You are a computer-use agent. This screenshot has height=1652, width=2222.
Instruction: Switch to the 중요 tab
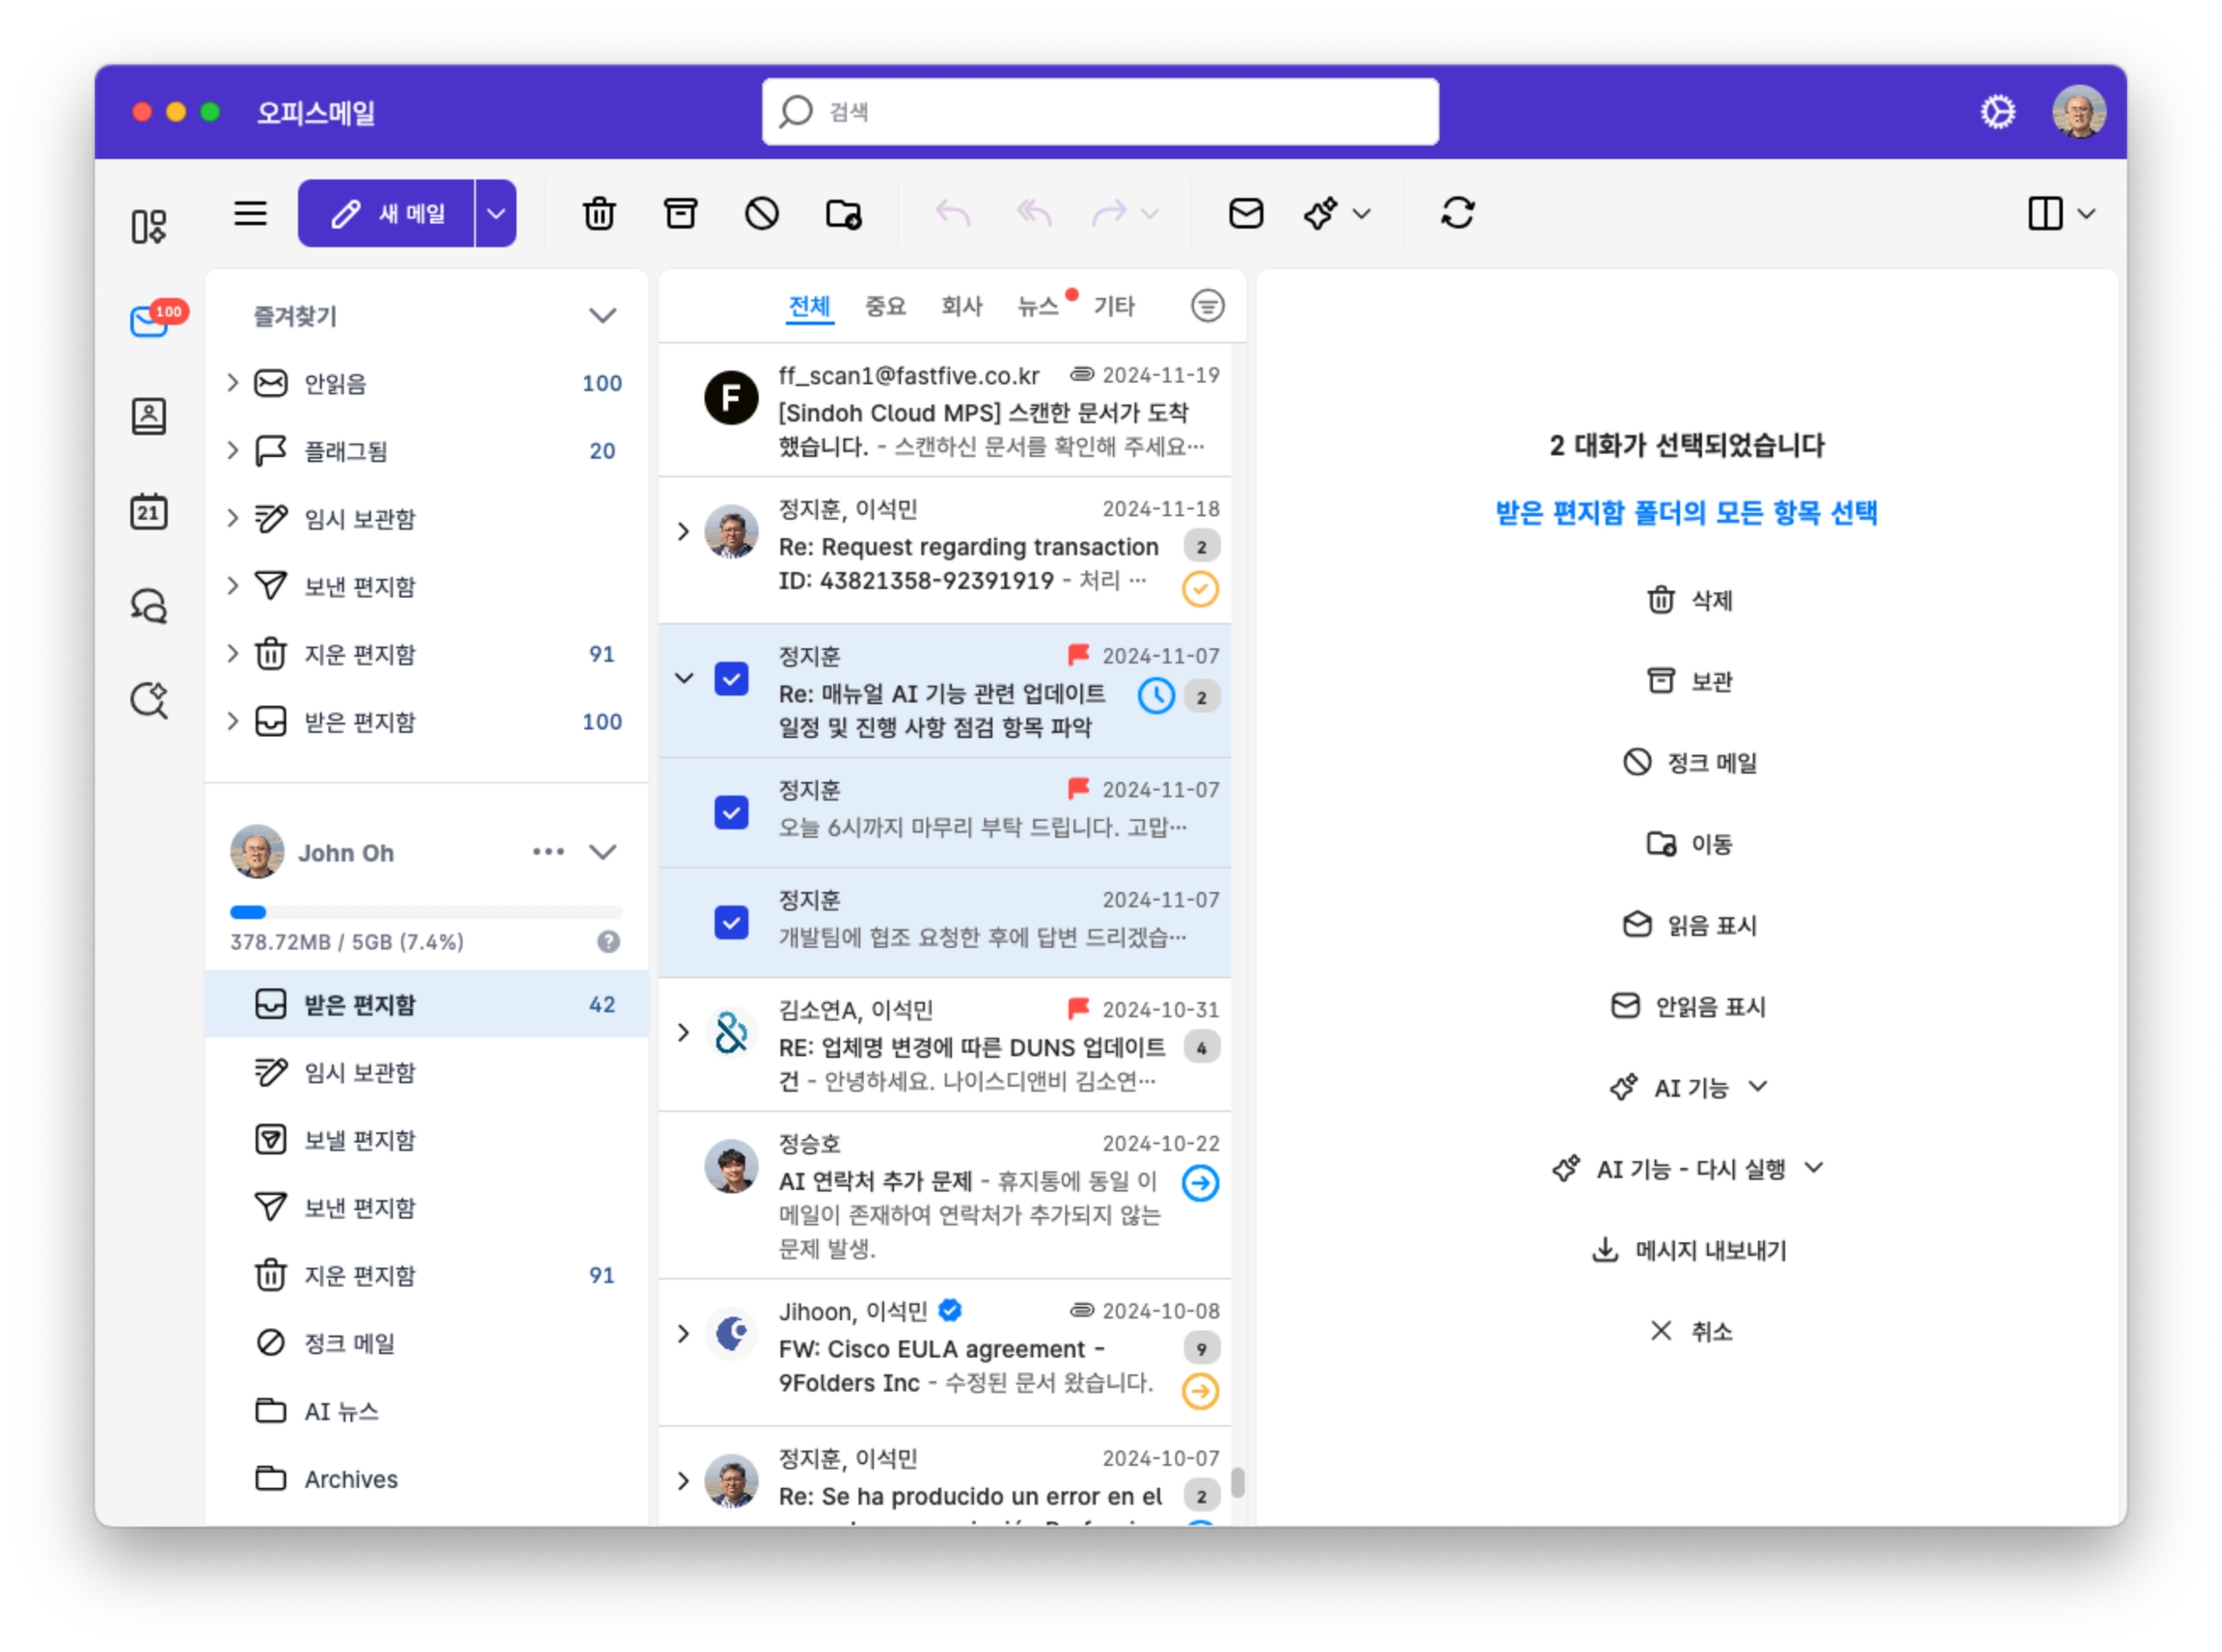[884, 305]
